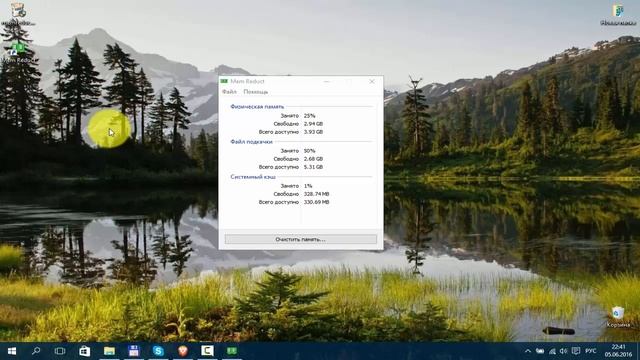Image resolution: width=640 pixels, height=360 pixels.
Task: Open Camtasia icon on the taskbar
Action: coord(207,351)
